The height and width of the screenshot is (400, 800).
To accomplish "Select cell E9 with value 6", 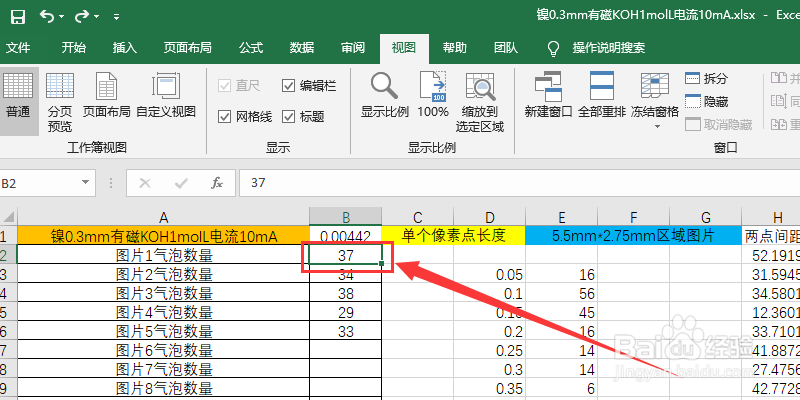I will [562, 388].
